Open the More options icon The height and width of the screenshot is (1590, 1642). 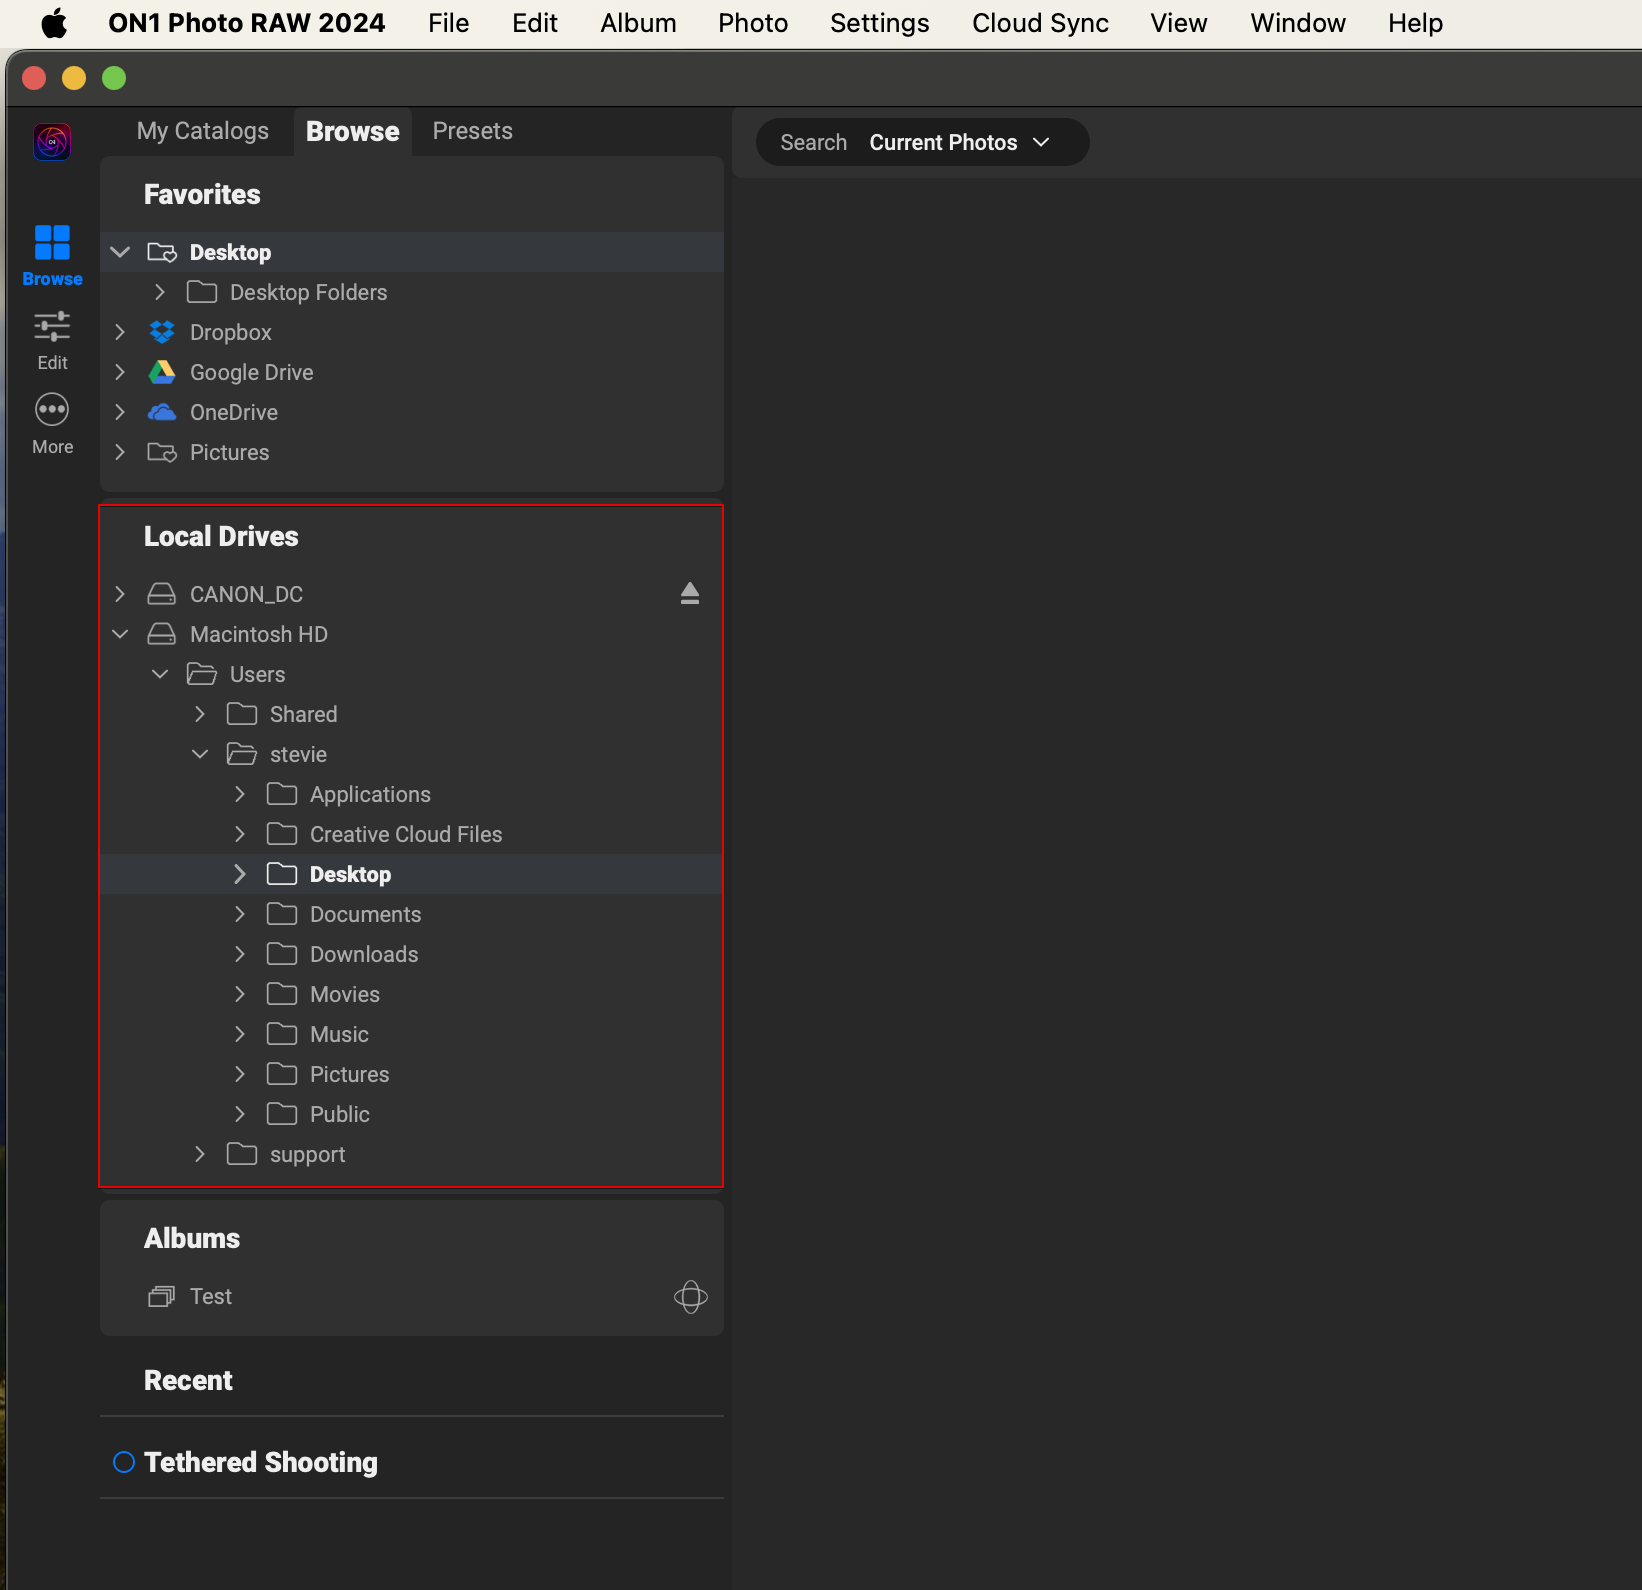click(52, 411)
